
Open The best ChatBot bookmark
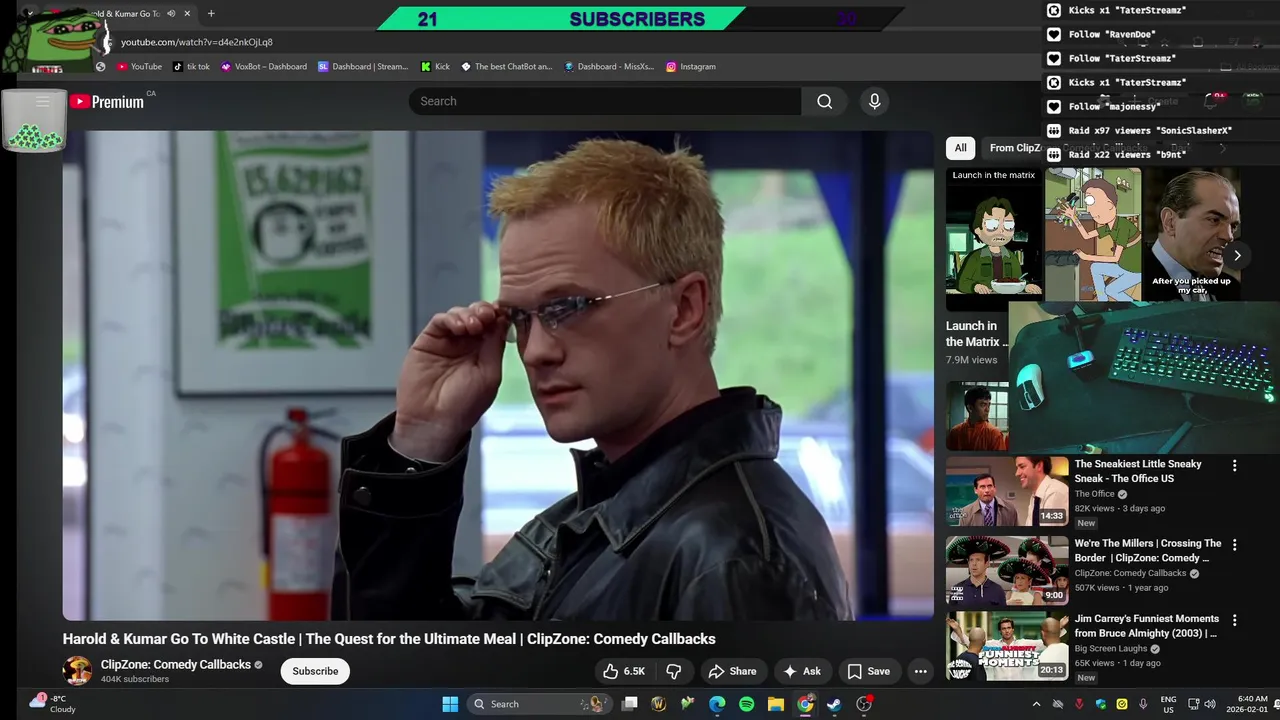[507, 67]
